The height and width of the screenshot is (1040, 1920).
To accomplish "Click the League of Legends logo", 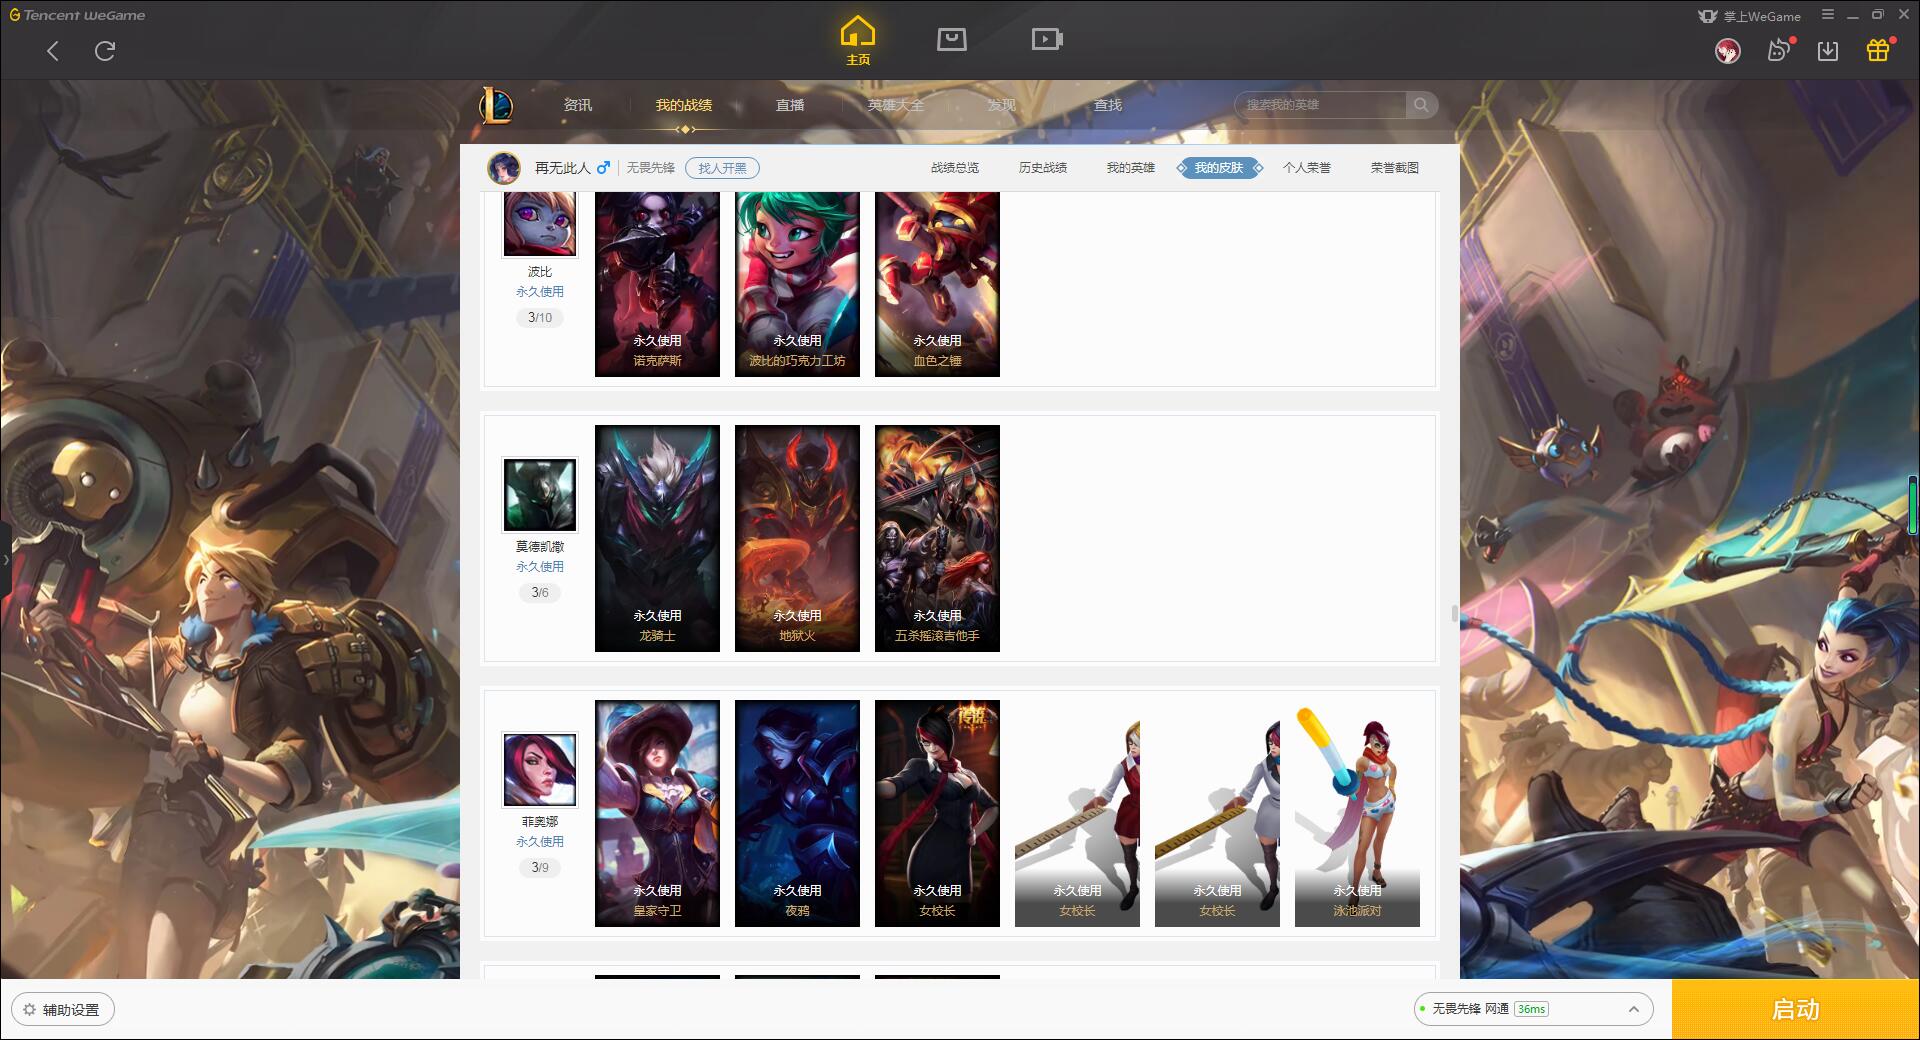I will (497, 105).
